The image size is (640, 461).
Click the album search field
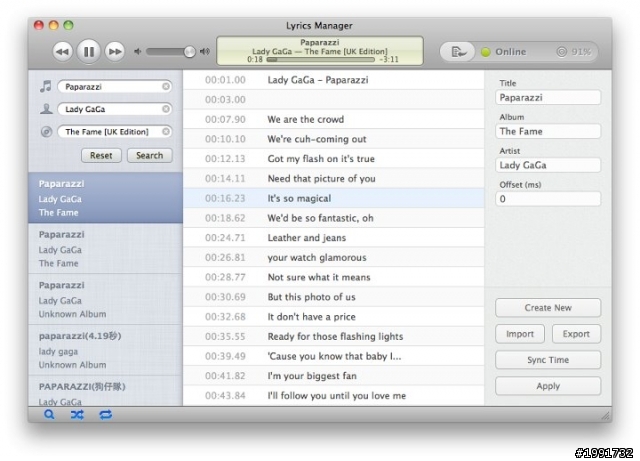click(x=115, y=131)
